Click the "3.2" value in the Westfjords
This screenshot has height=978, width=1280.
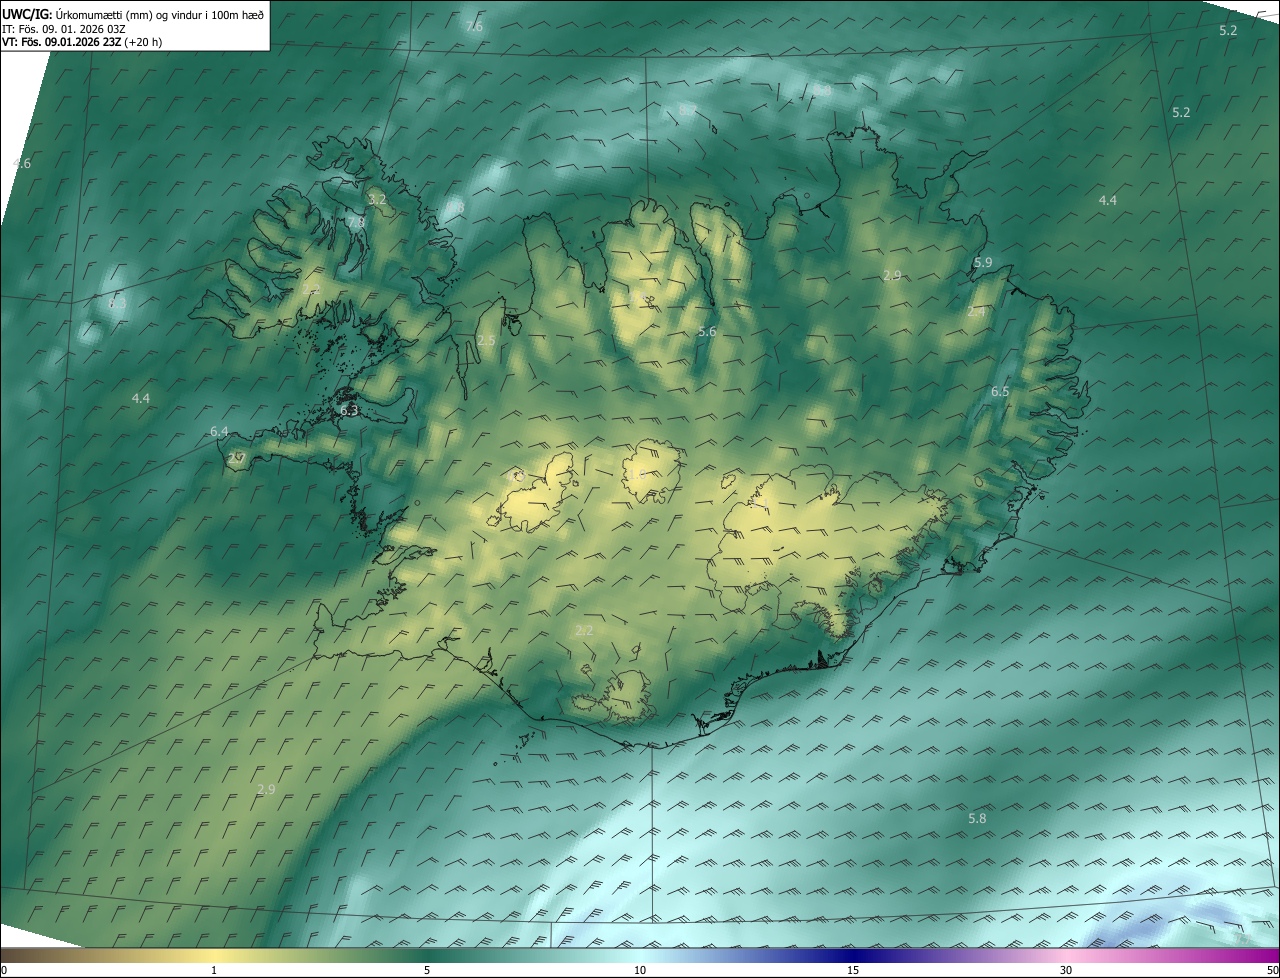tap(377, 200)
